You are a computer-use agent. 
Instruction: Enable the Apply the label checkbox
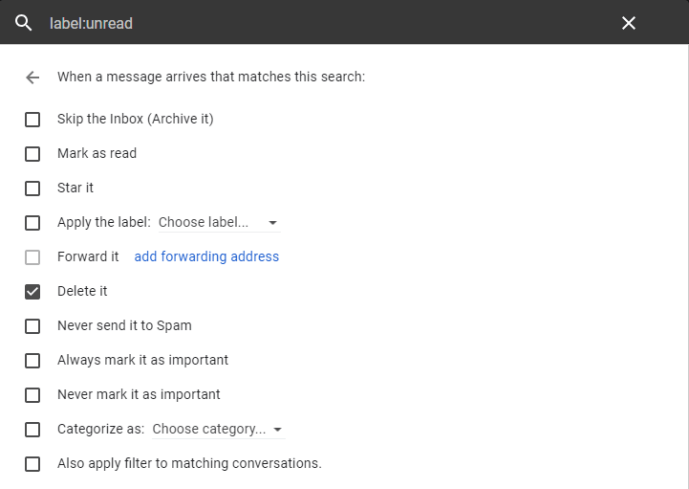coord(33,223)
